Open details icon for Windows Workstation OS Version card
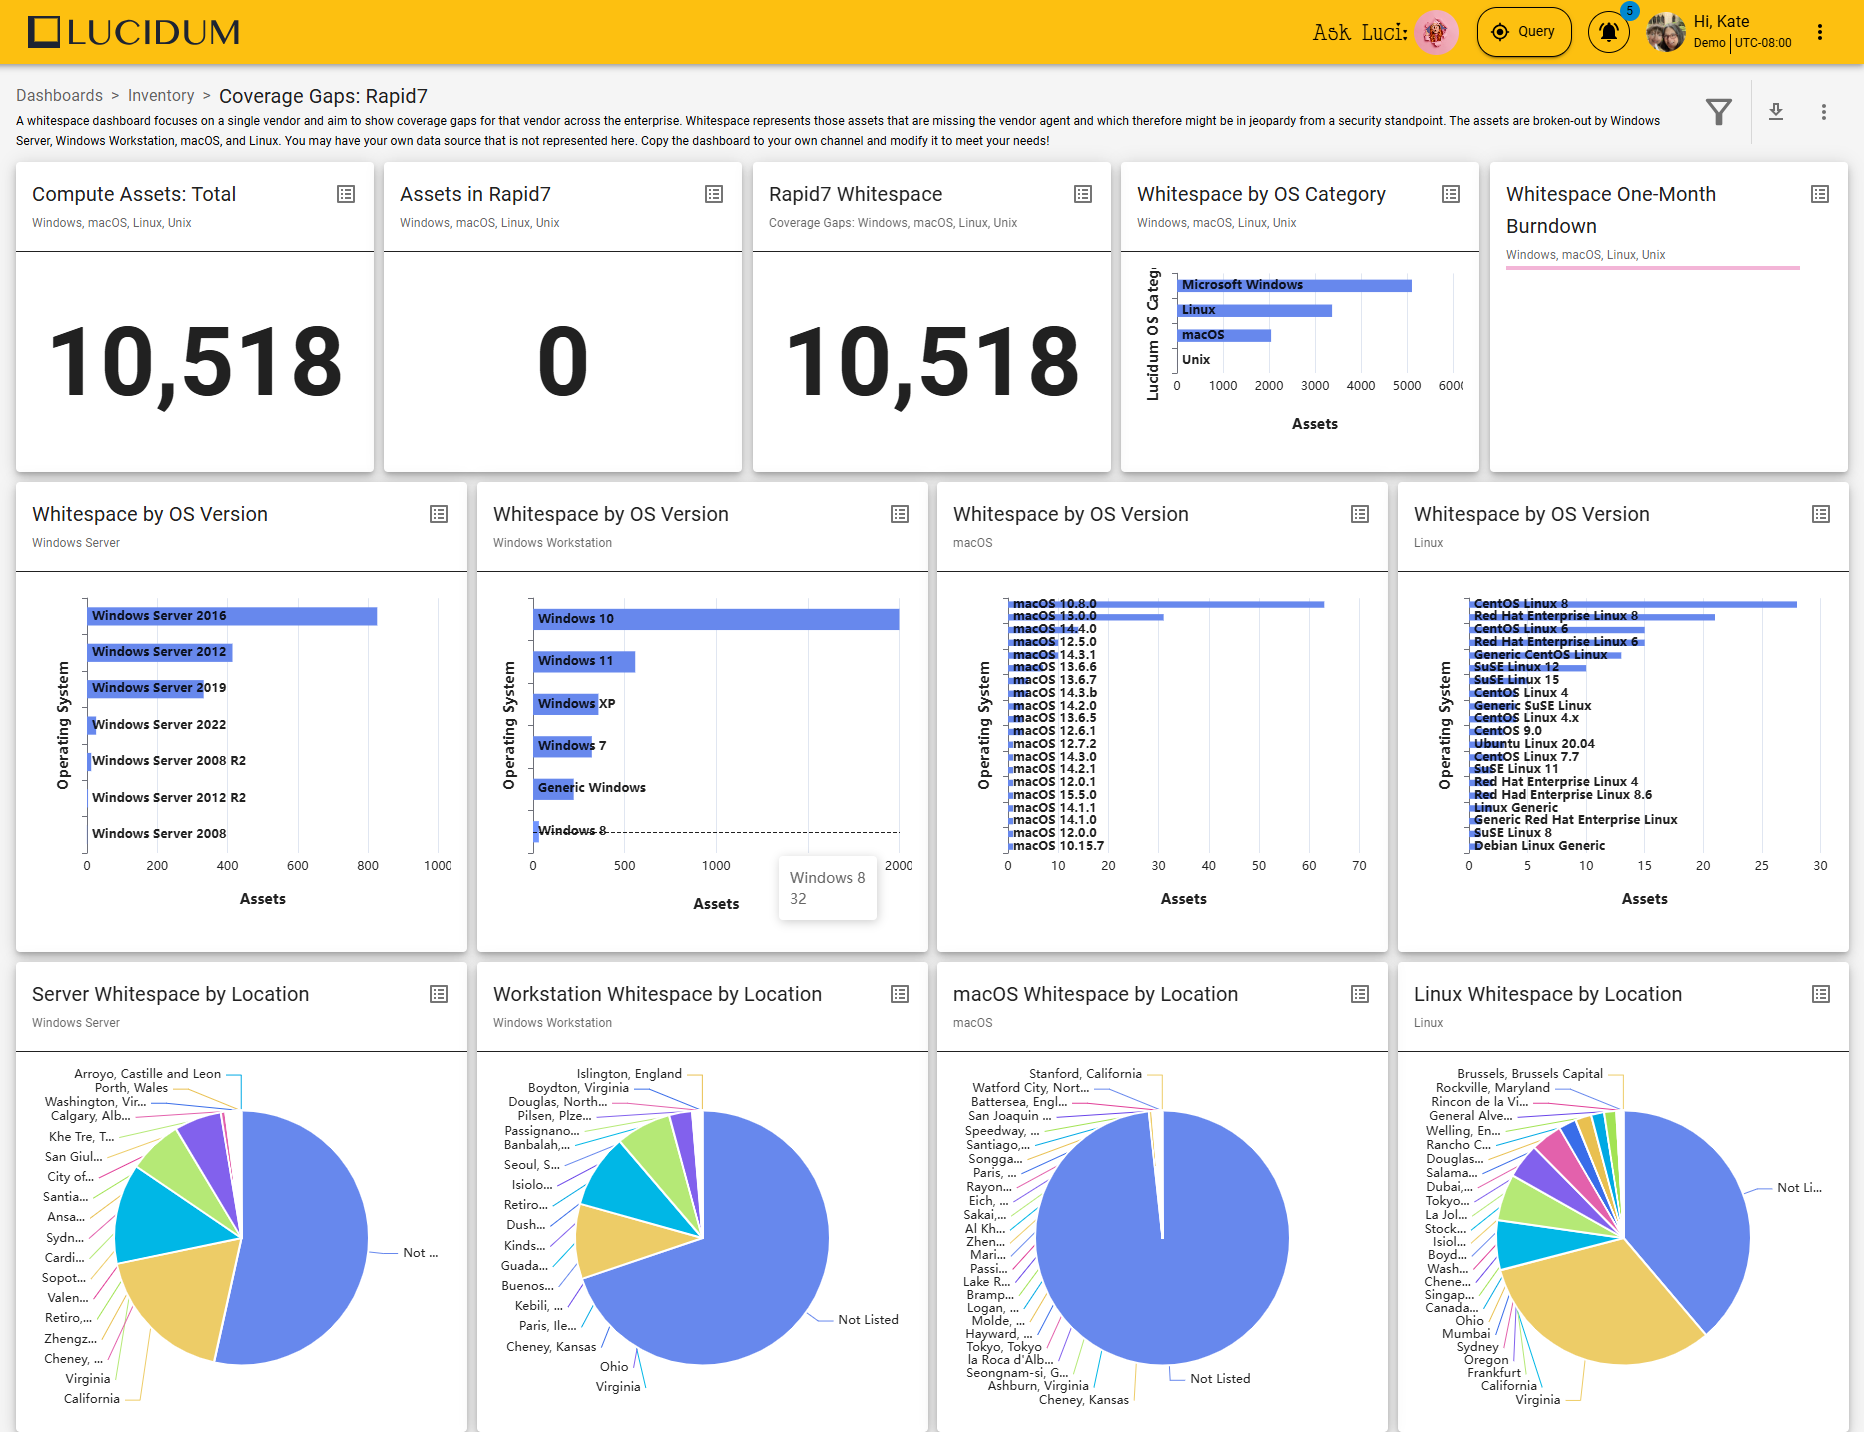 click(900, 514)
